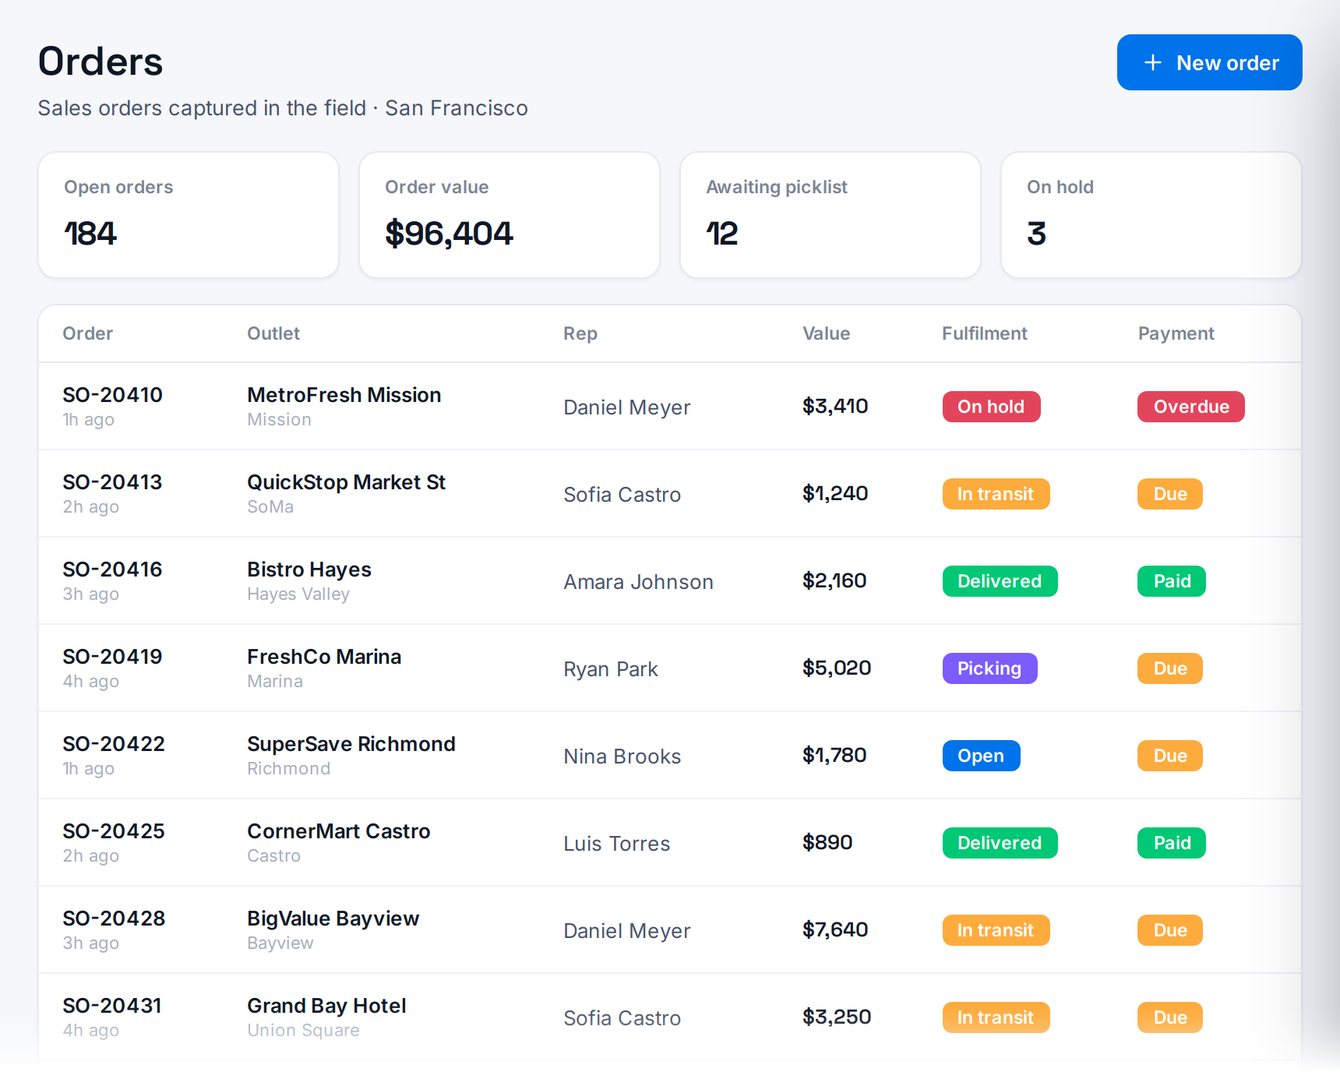Image resolution: width=1340 pixels, height=1072 pixels.
Task: Click the $7,640 order value
Action: pyautogui.click(x=835, y=930)
